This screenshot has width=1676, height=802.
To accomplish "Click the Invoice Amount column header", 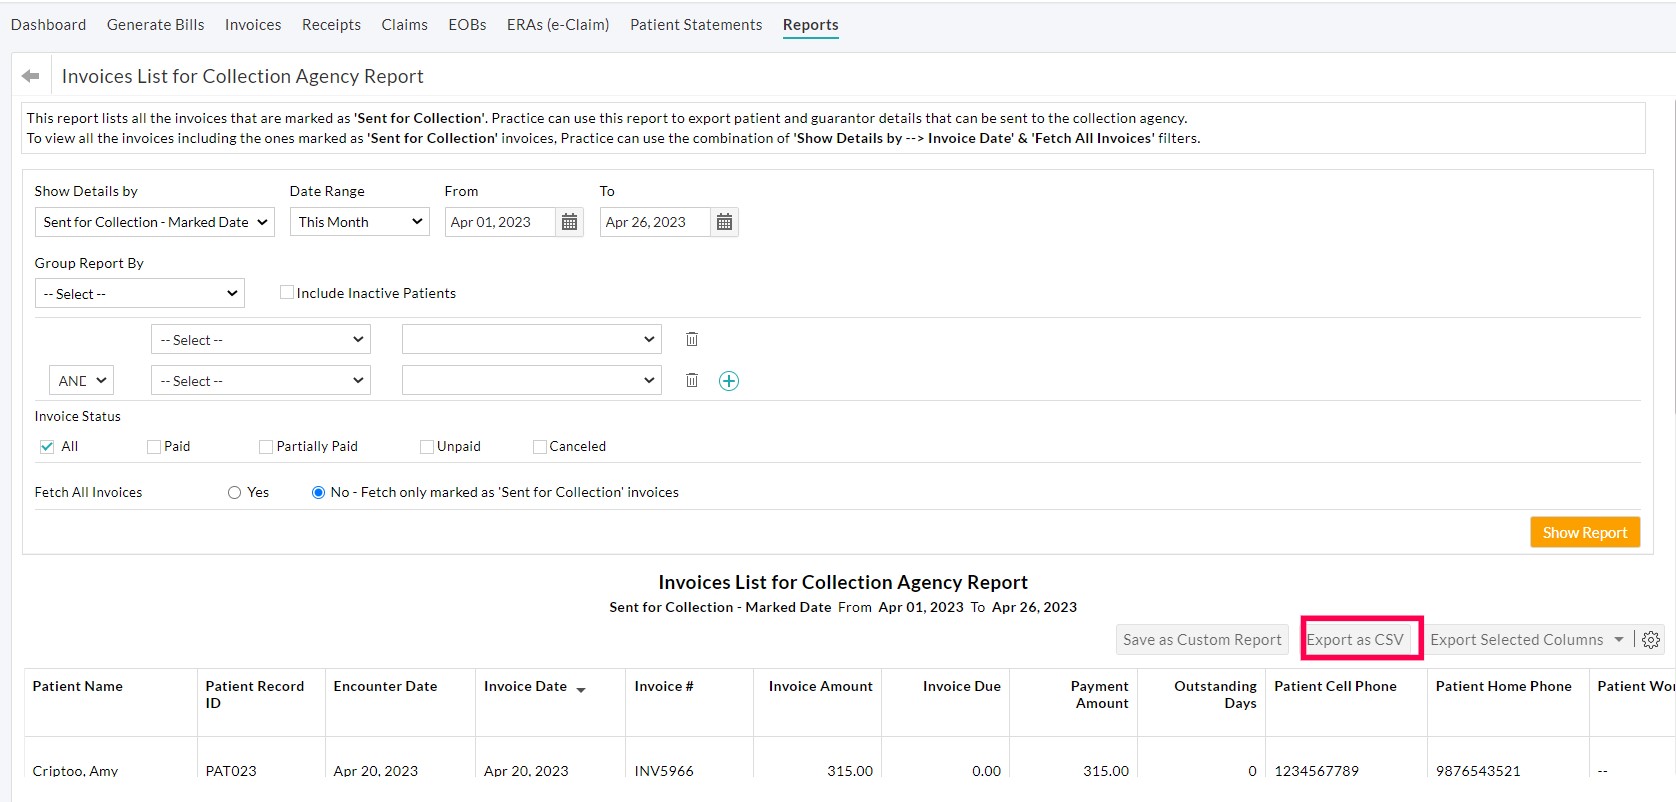I will click(820, 686).
